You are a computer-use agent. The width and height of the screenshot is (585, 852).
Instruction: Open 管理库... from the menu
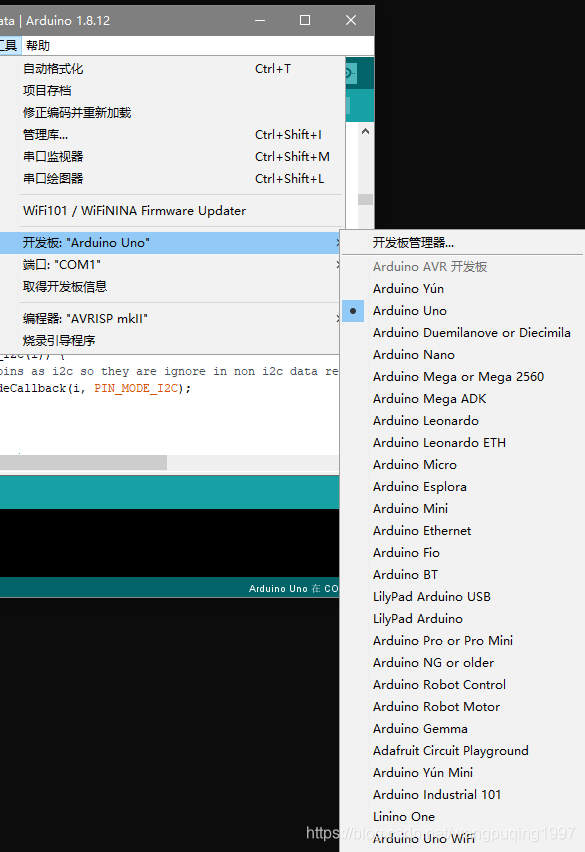point(173,135)
